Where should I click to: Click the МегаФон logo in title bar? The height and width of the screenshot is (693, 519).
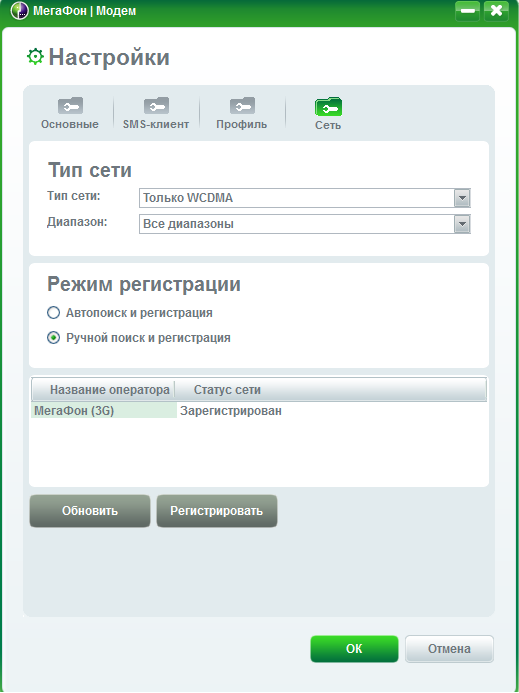19,11
